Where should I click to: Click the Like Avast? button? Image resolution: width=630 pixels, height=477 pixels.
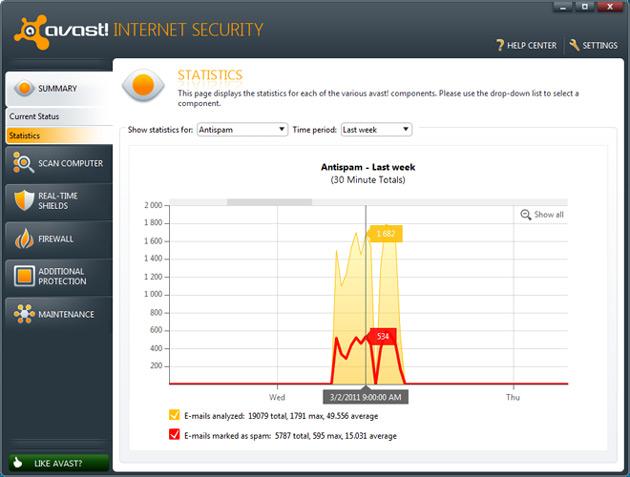pyautogui.click(x=59, y=463)
